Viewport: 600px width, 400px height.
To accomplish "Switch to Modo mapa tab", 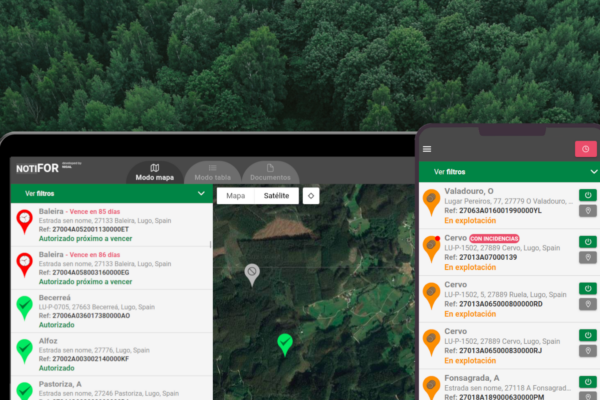I will 155,173.
